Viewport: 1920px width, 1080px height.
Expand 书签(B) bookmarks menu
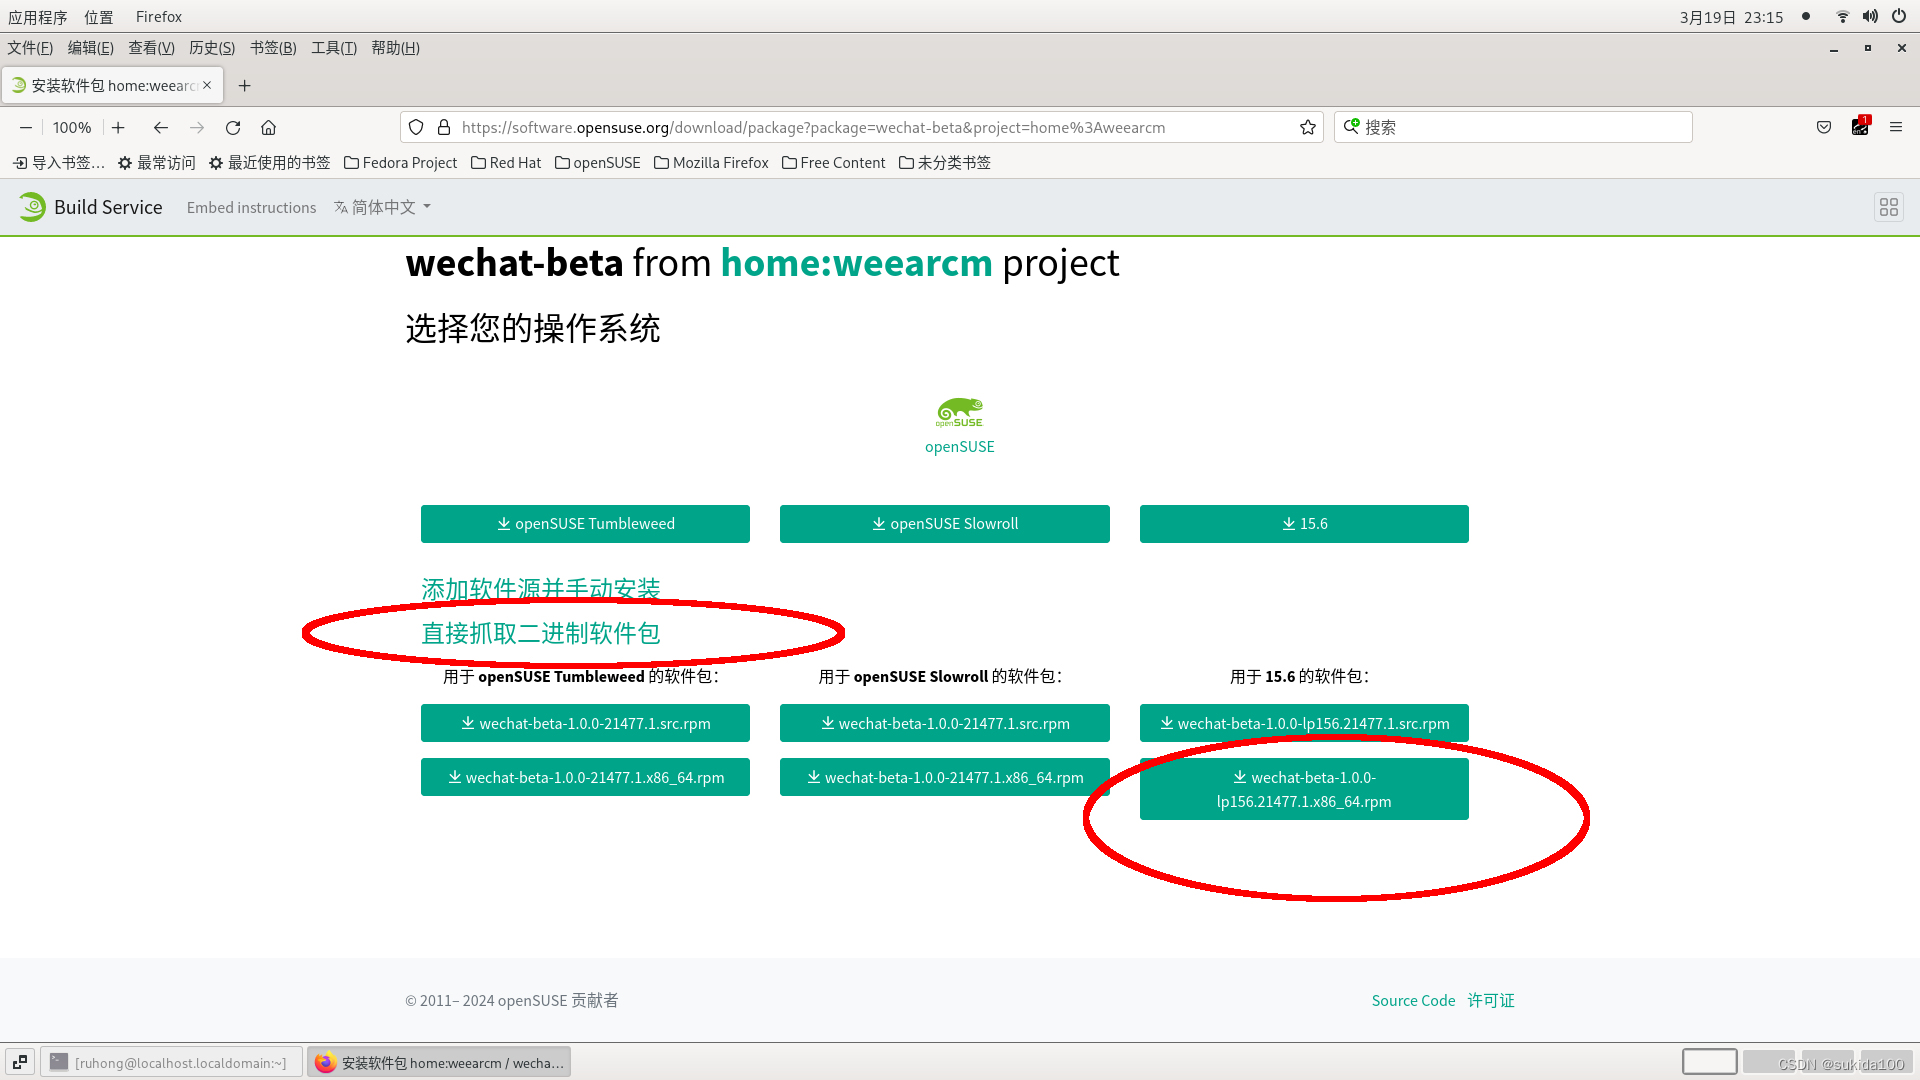point(273,47)
